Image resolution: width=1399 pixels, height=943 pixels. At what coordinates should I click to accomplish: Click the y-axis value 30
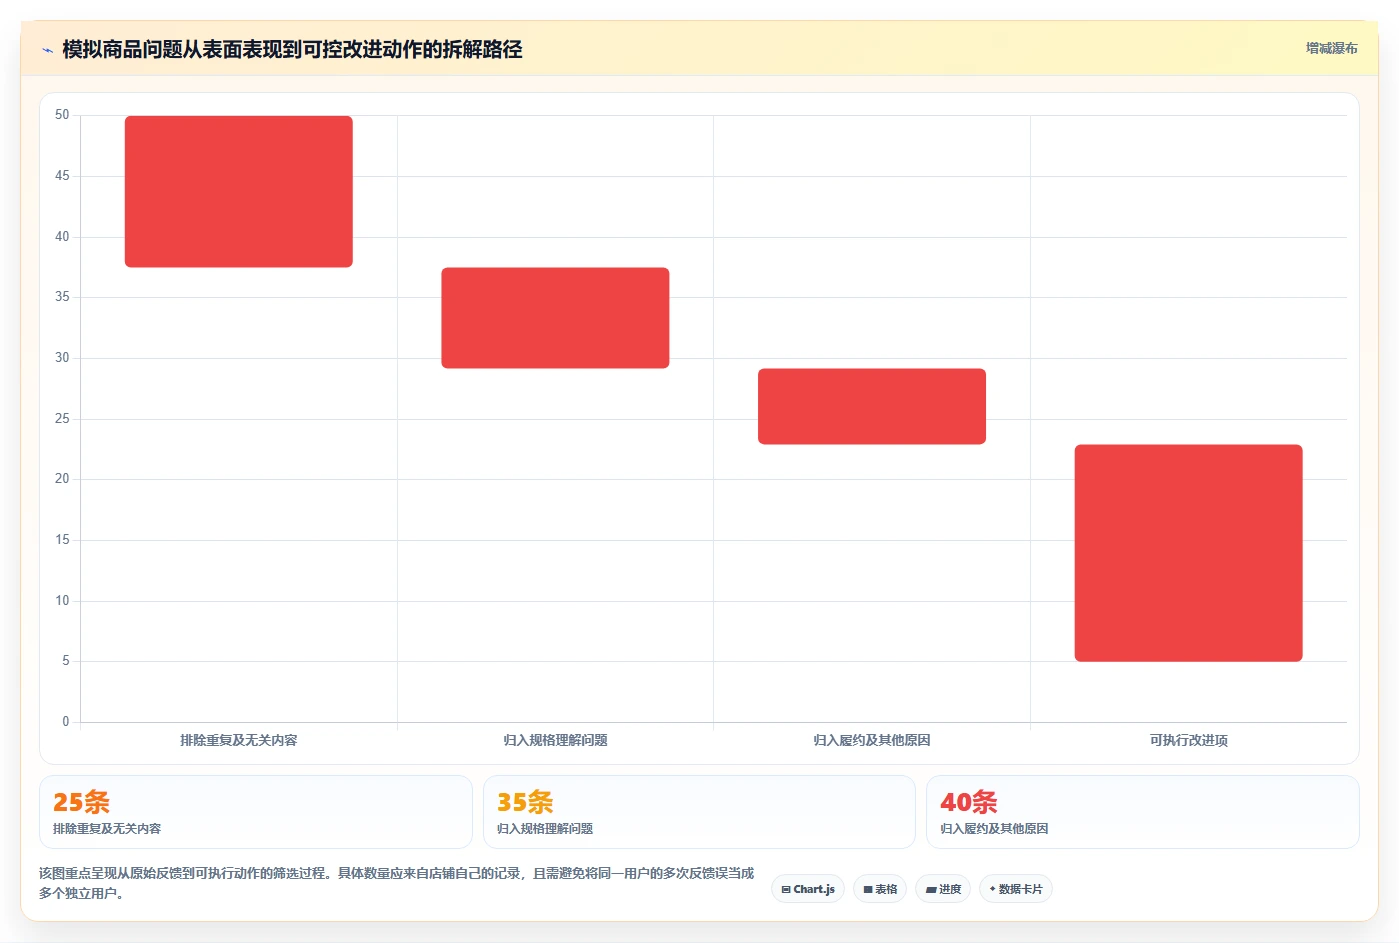coord(62,358)
